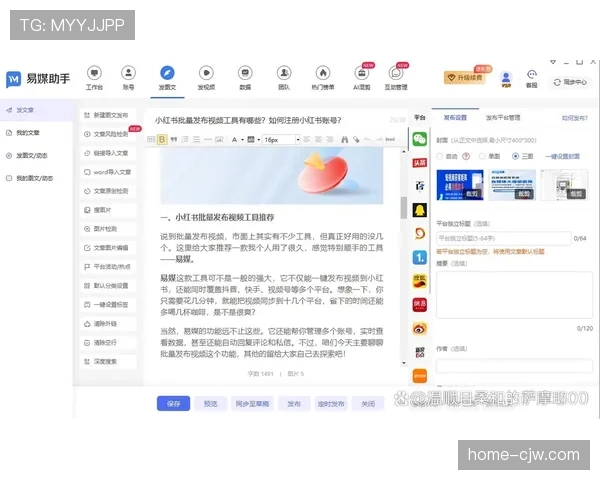Click the horizontal rule toolbar icon
This screenshot has width=600, height=480.
tap(208, 139)
